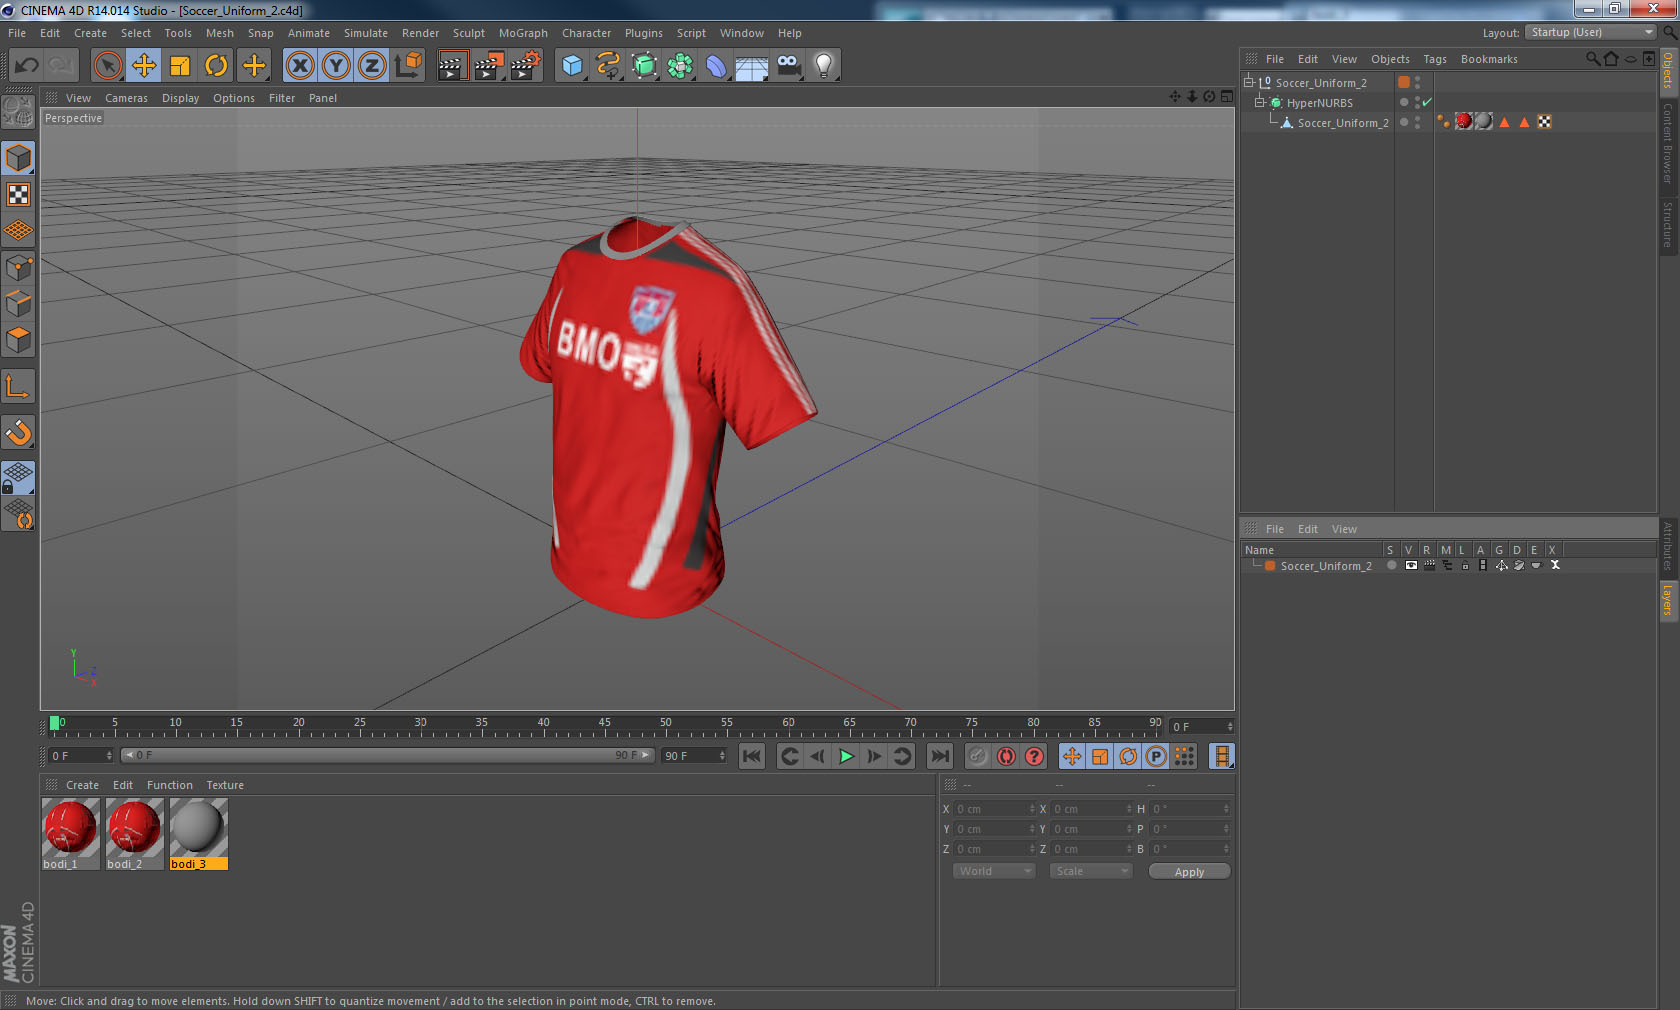Image resolution: width=1680 pixels, height=1010 pixels.
Task: Render to Picture Viewer
Action: pos(489,66)
